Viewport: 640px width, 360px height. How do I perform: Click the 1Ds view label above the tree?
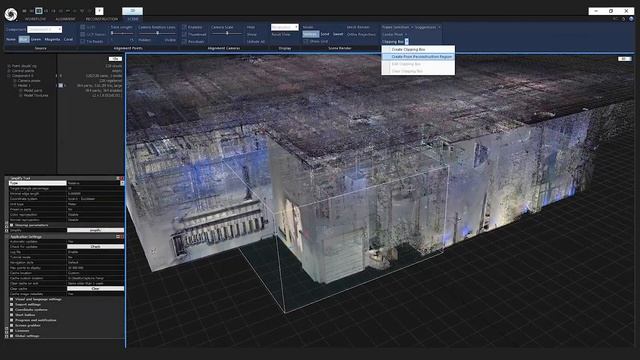[x=116, y=59]
